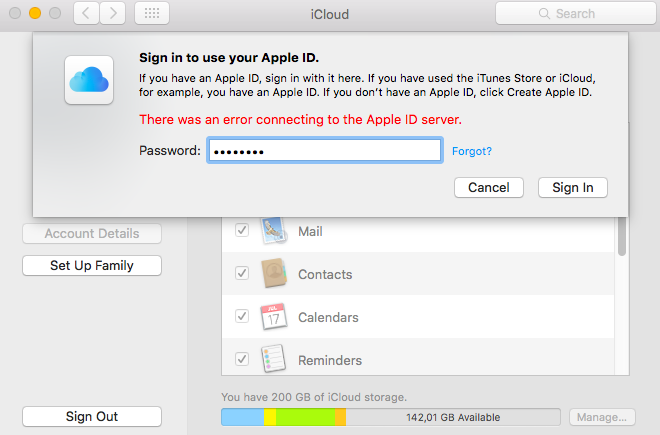
Task: Toggle the Reminders checkbox
Action: (242, 359)
